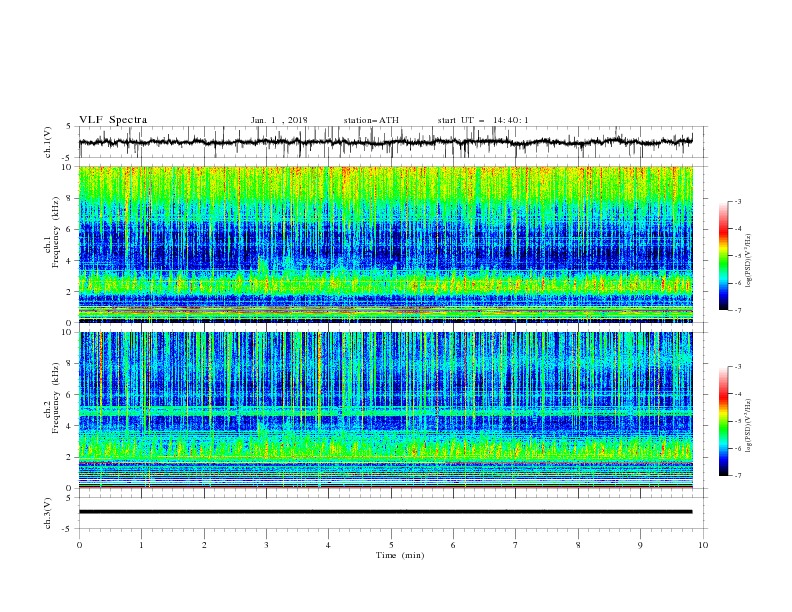Click the ch.2 spectrogram panel
The height and width of the screenshot is (612, 792).
pos(385,410)
